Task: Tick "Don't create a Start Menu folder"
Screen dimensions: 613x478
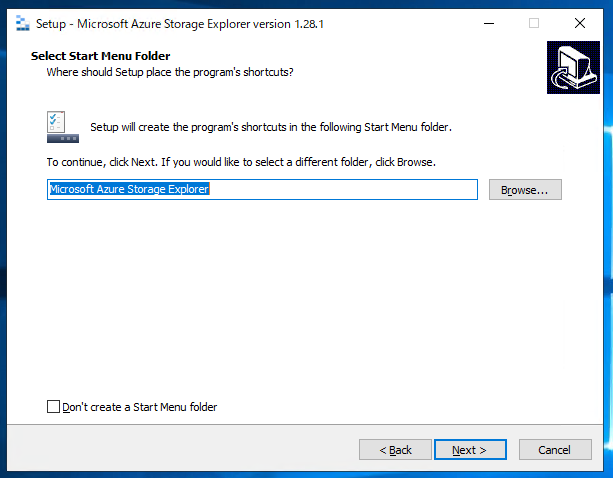Action: tap(54, 406)
